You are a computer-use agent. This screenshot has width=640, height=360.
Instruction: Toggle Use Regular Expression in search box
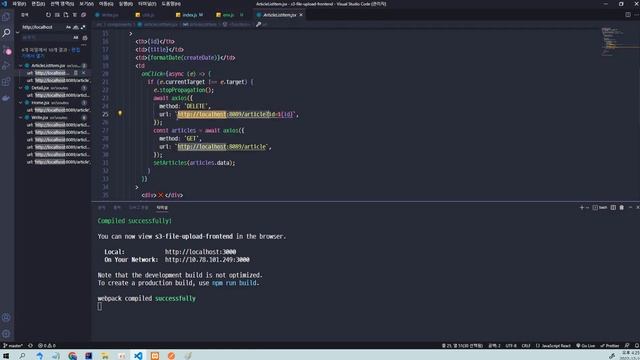click(83, 27)
